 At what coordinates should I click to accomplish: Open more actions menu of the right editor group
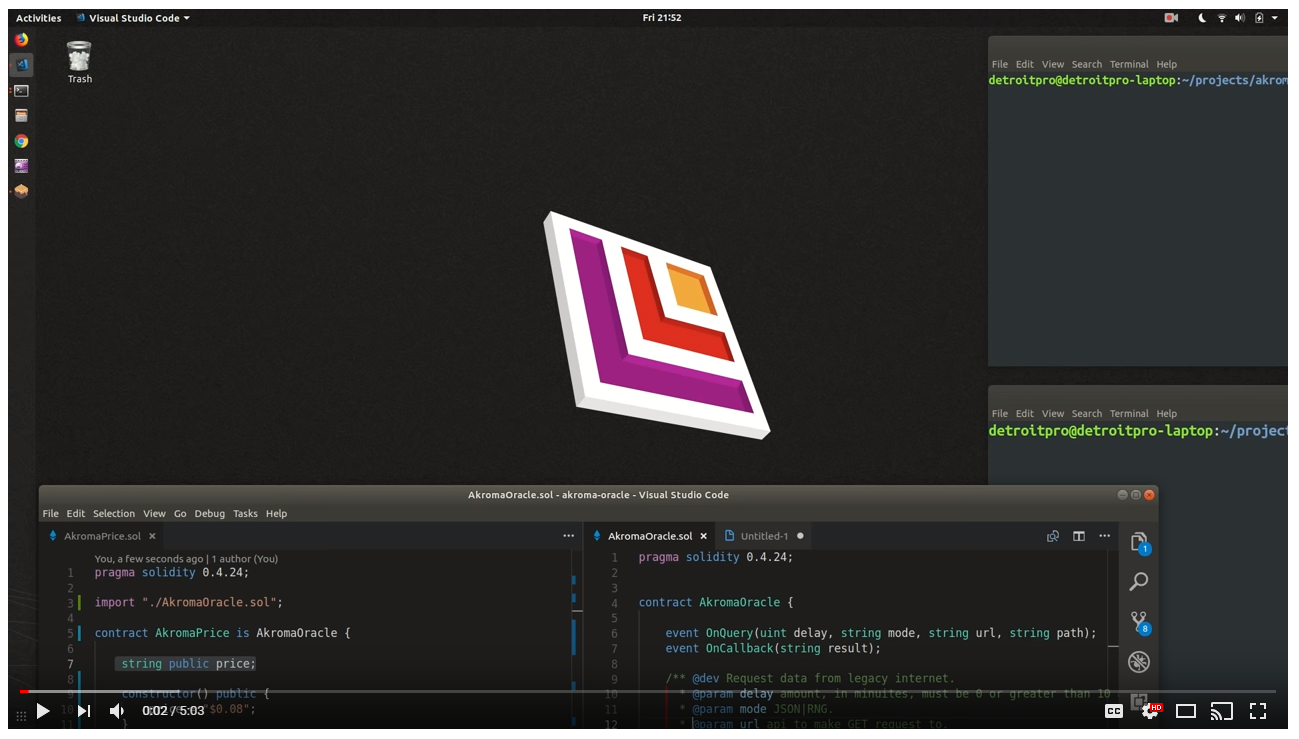(x=1105, y=536)
